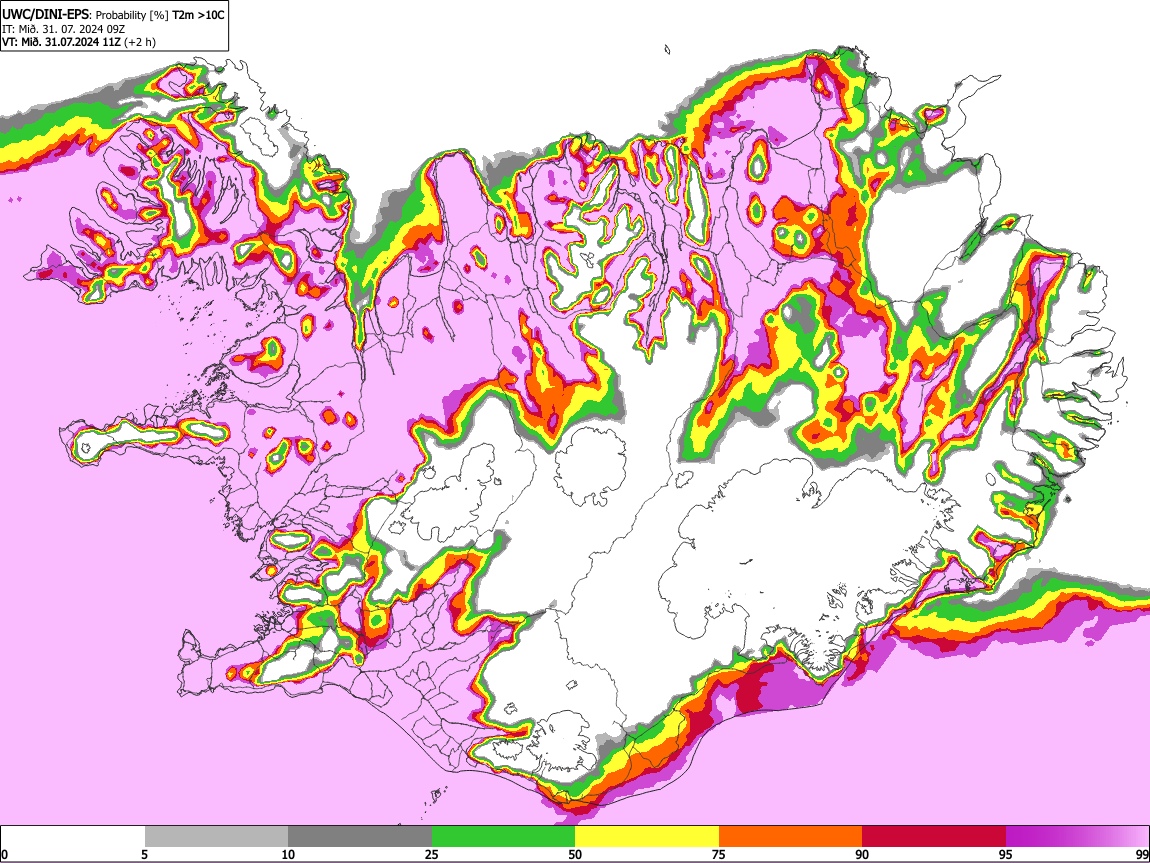Click the red 90–95% legend swatch
The height and width of the screenshot is (863, 1150).
click(x=934, y=837)
